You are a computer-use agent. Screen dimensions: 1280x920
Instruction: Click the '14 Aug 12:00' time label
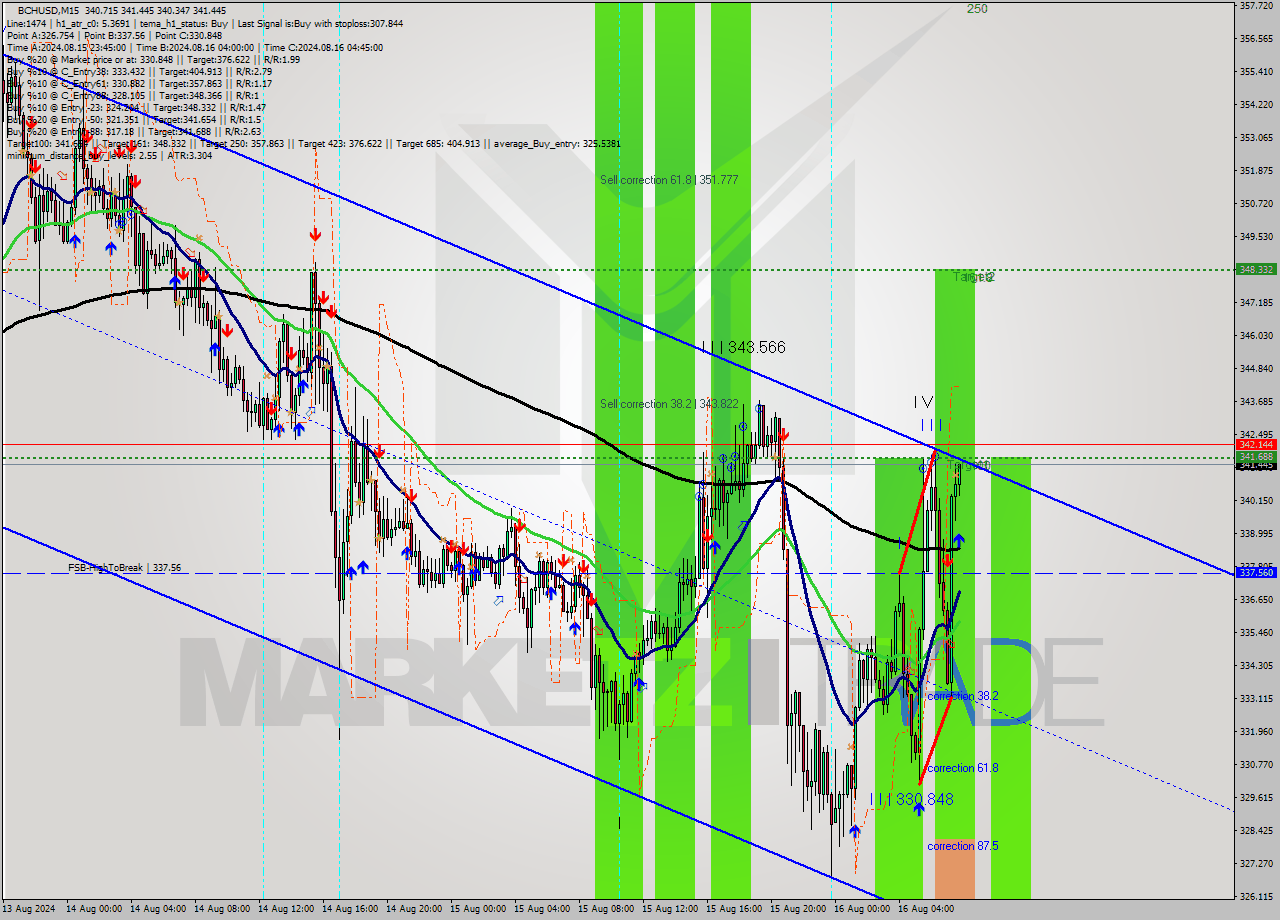(x=286, y=909)
